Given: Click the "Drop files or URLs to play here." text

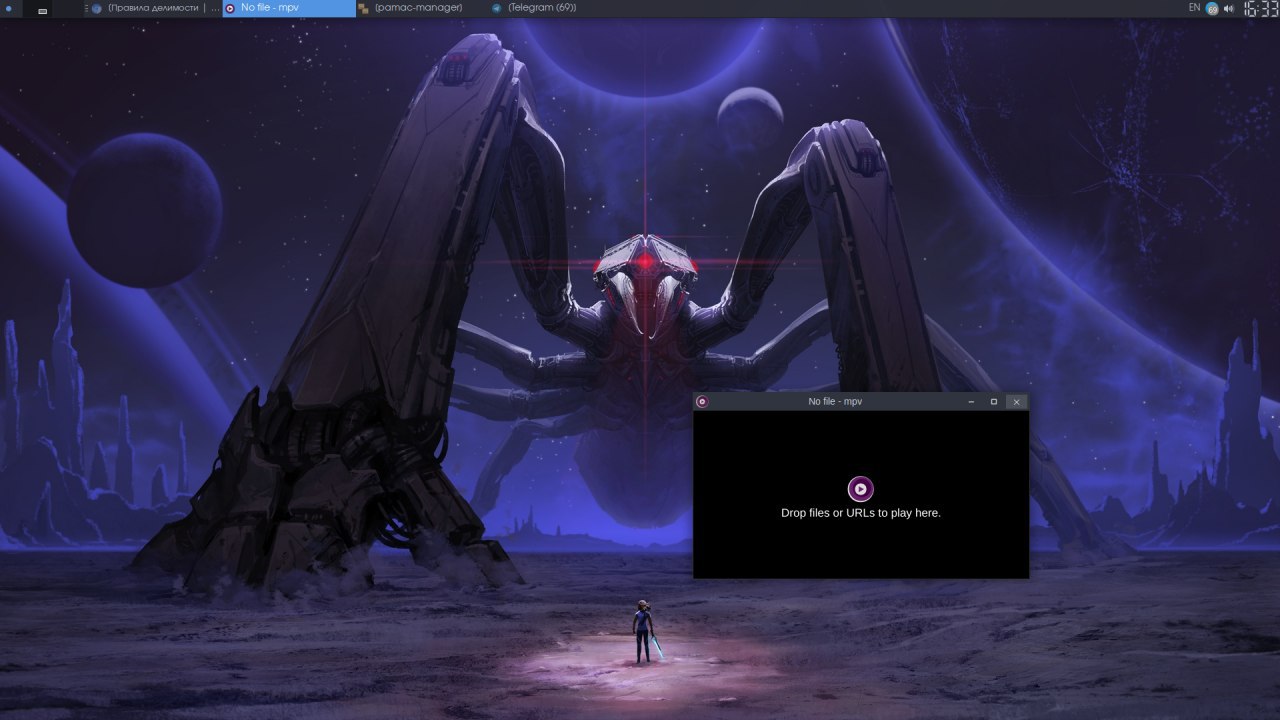Looking at the screenshot, I should (x=861, y=513).
